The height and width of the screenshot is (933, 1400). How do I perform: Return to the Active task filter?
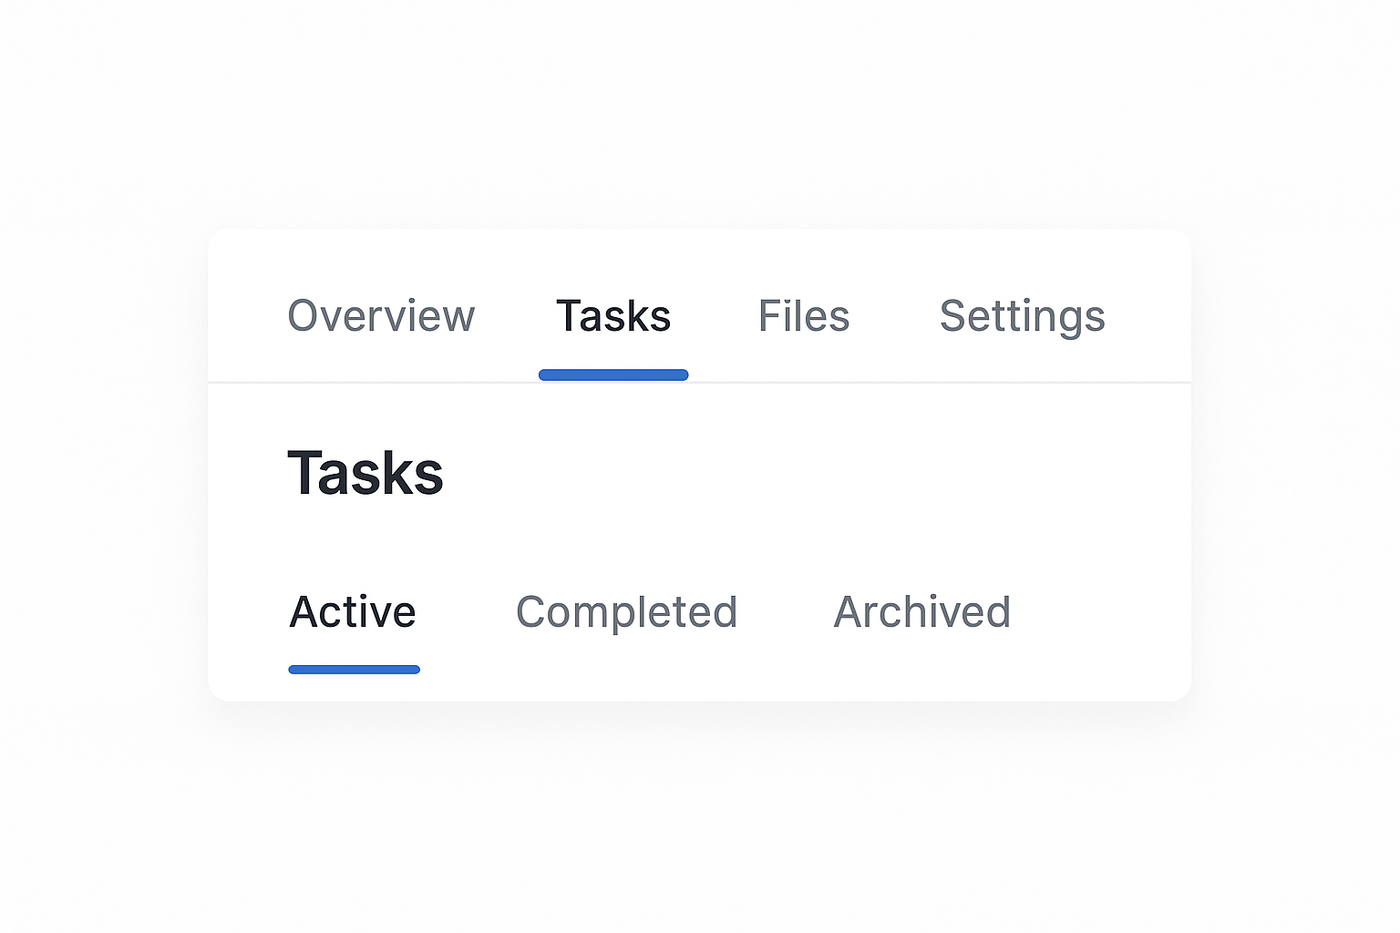(353, 612)
